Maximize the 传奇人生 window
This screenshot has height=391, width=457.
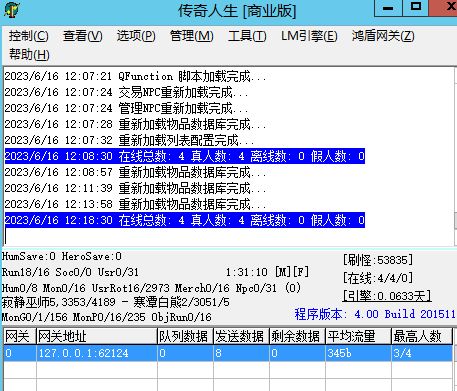coord(416,8)
